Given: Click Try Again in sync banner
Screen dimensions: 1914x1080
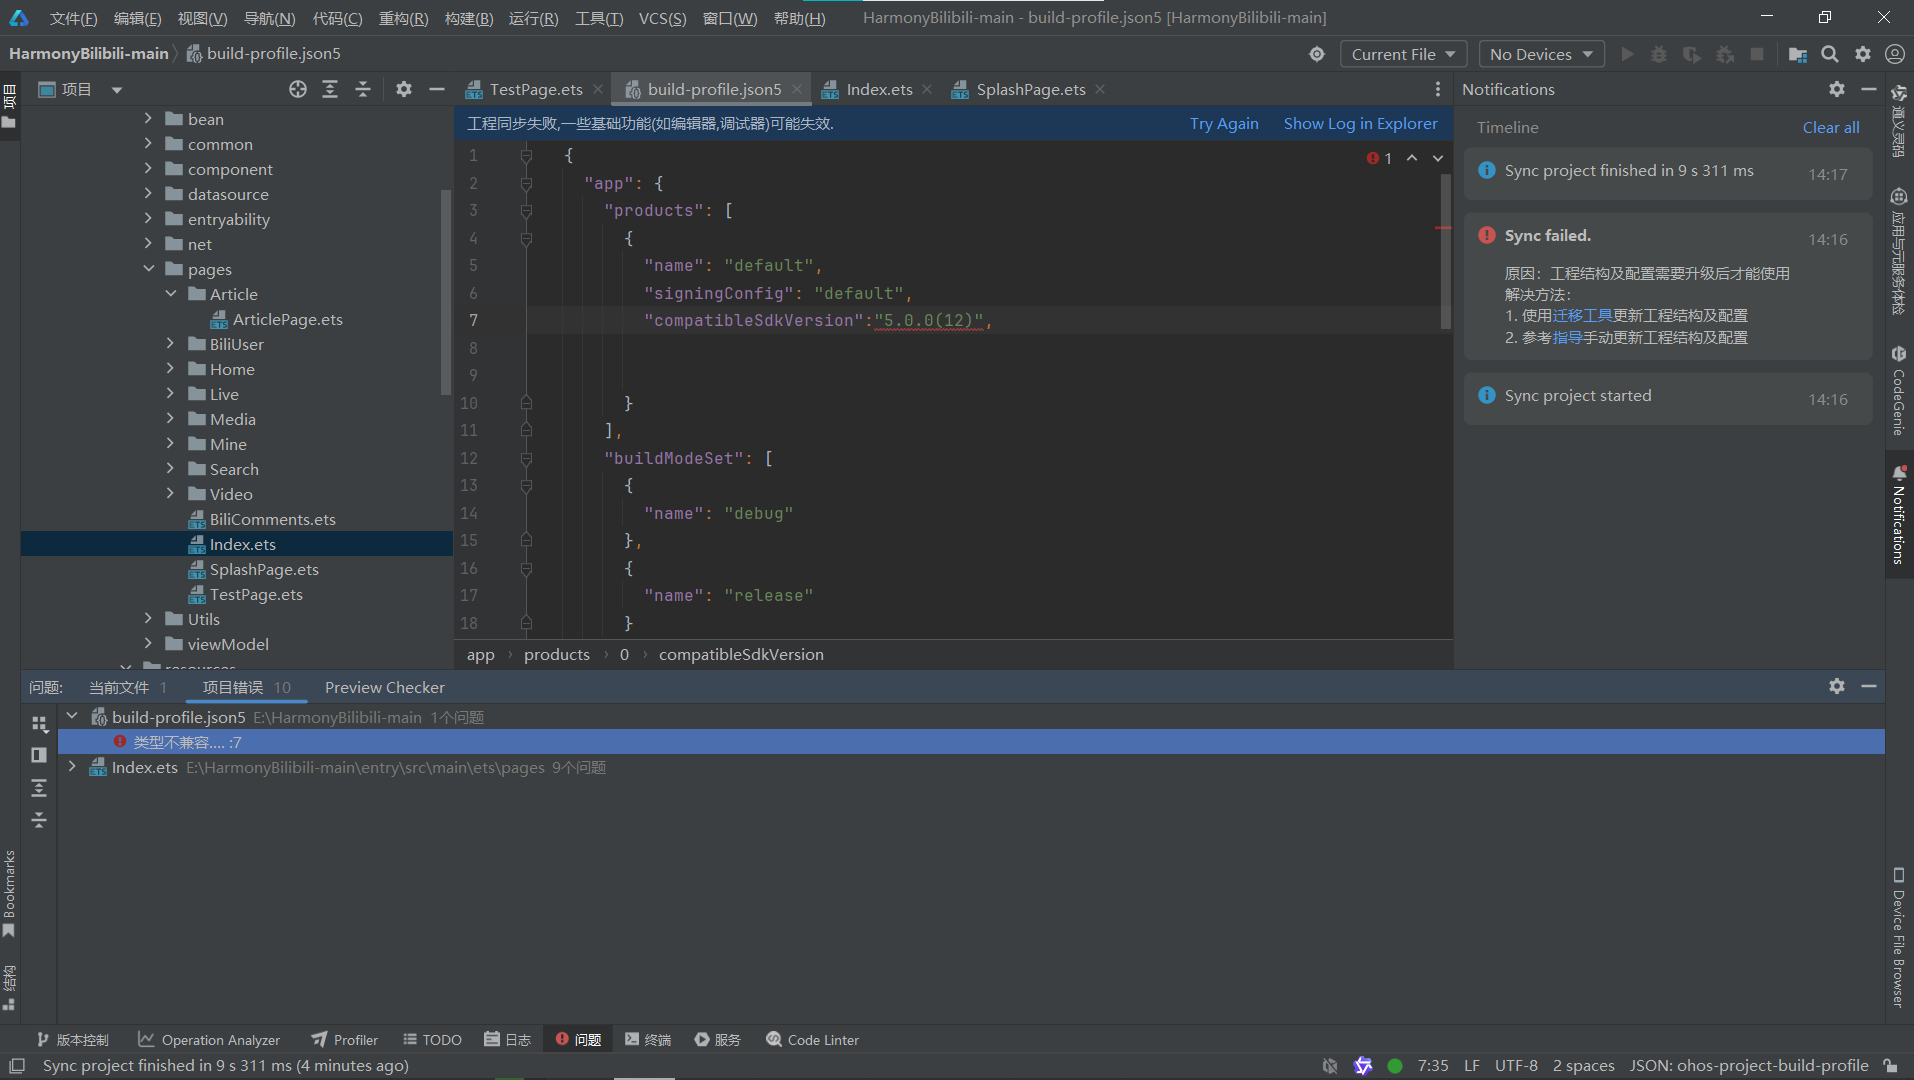Looking at the screenshot, I should [x=1224, y=123].
